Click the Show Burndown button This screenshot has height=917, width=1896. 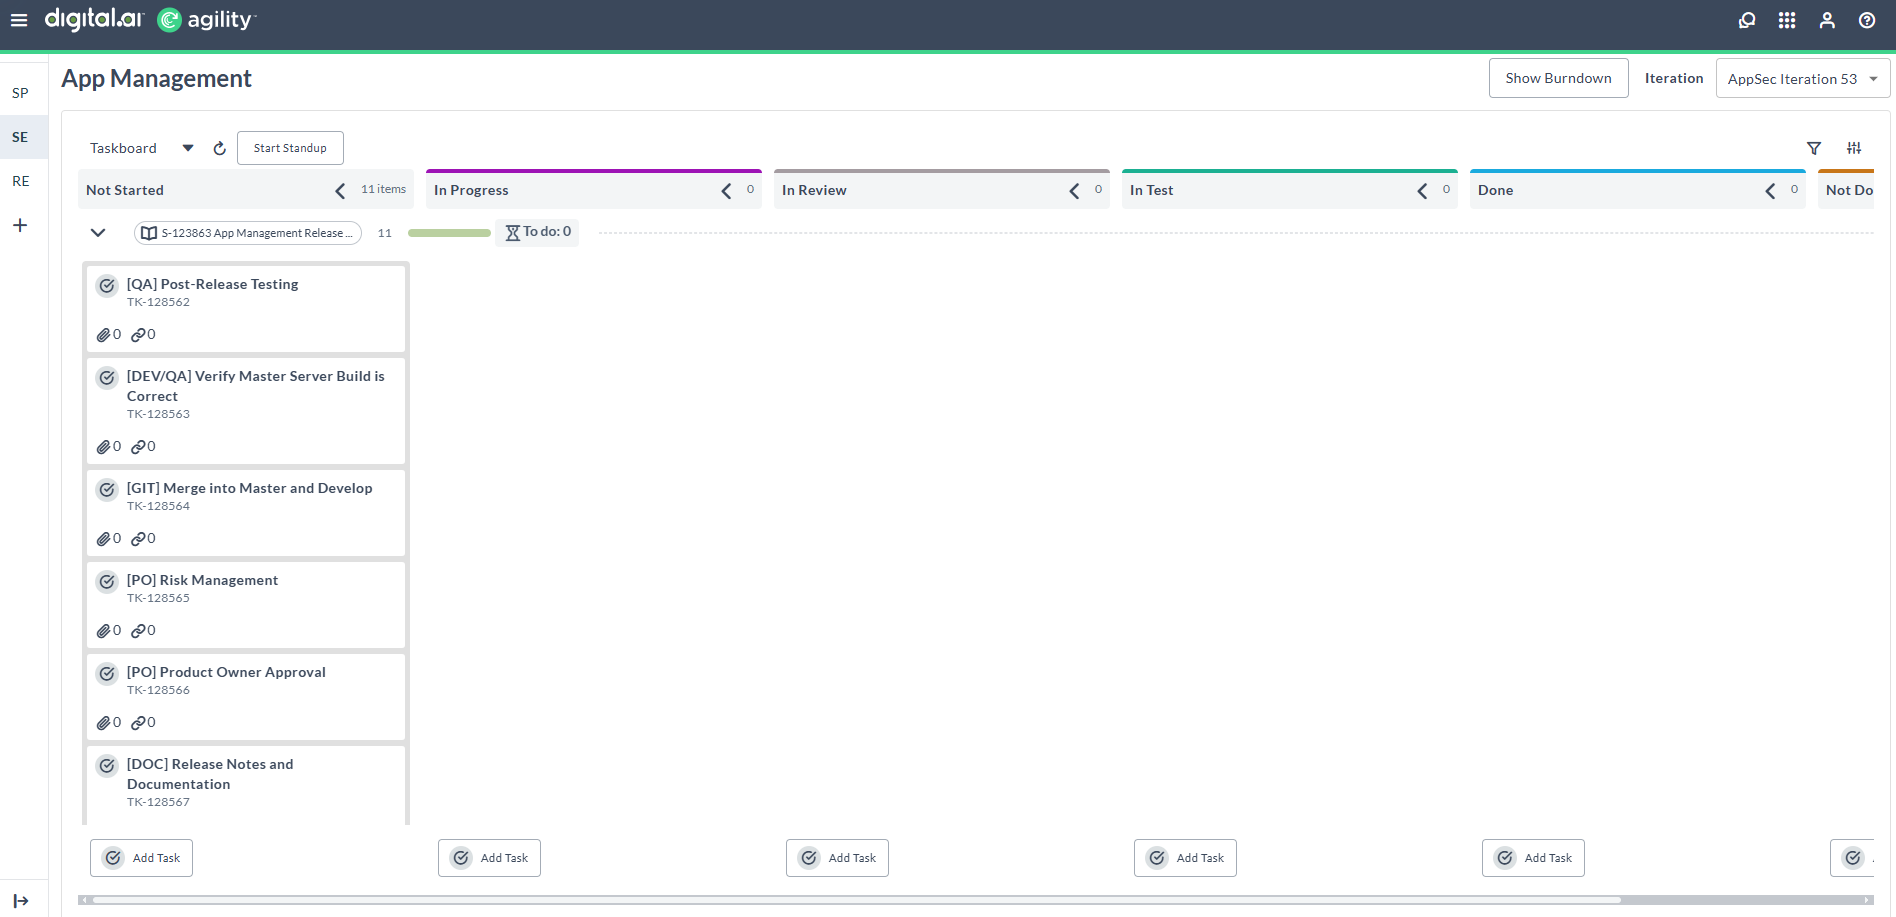pos(1558,78)
